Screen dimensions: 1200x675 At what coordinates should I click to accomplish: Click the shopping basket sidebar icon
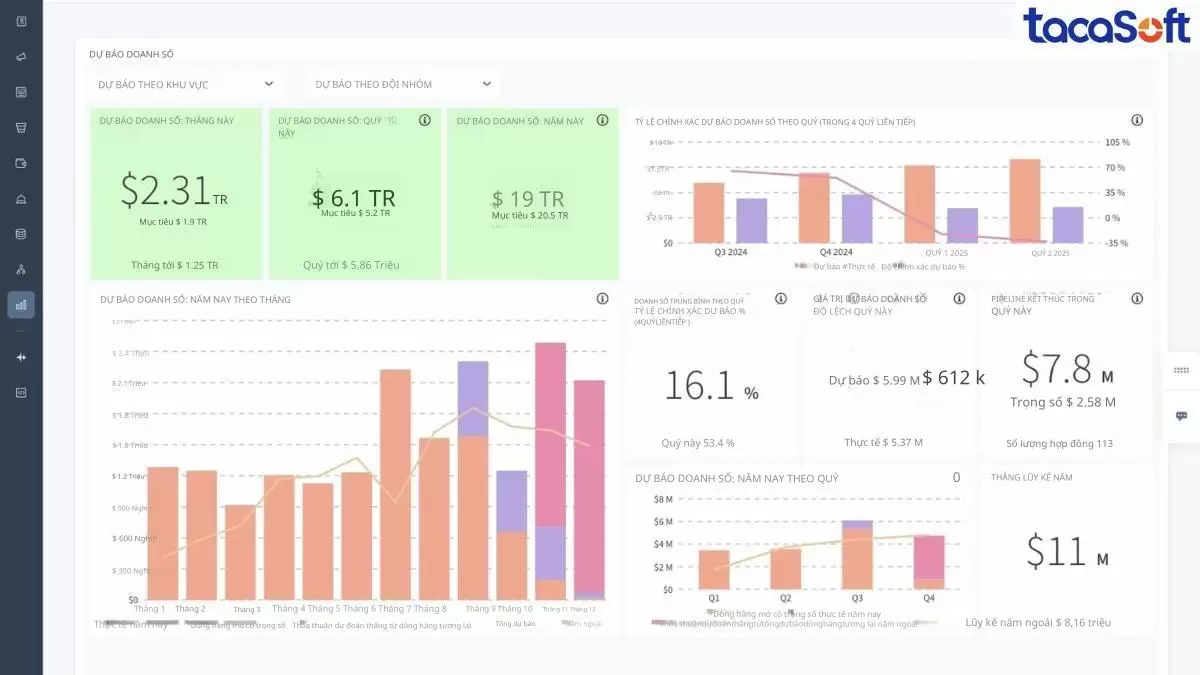point(21,127)
